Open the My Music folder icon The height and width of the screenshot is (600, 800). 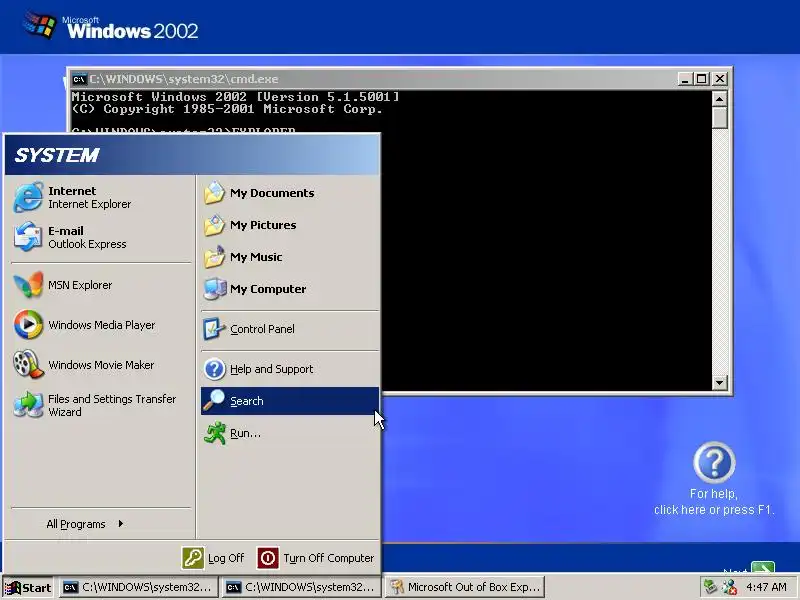(214, 257)
